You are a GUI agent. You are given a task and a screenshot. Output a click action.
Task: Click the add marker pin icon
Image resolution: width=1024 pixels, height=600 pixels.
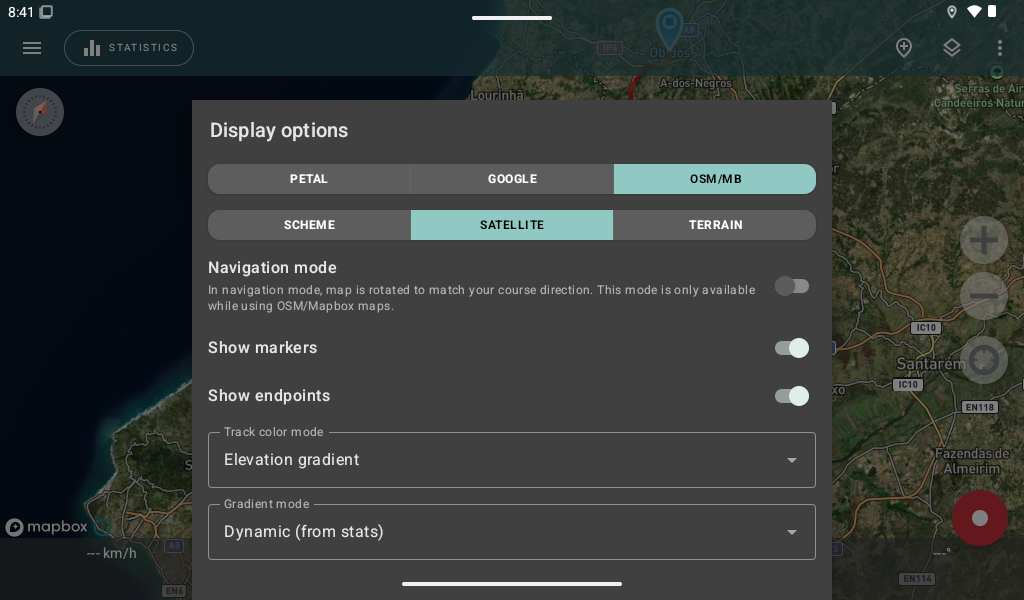tap(904, 48)
